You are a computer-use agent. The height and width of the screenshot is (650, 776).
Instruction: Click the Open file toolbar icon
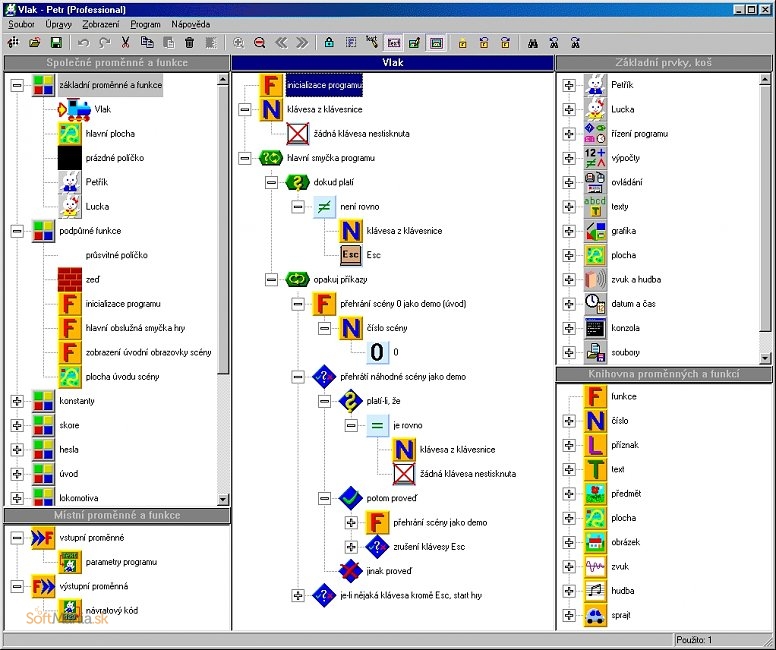(34, 43)
